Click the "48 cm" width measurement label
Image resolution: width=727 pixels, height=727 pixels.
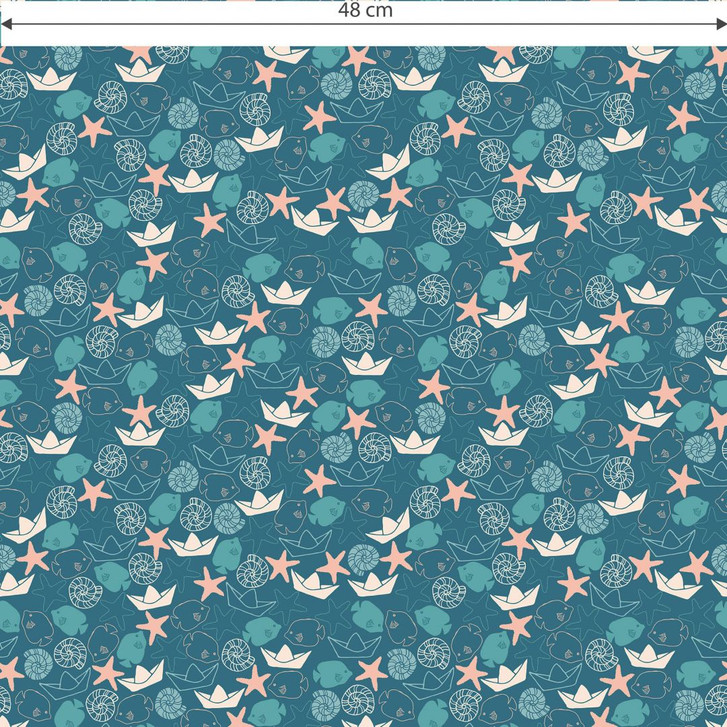click(x=365, y=11)
